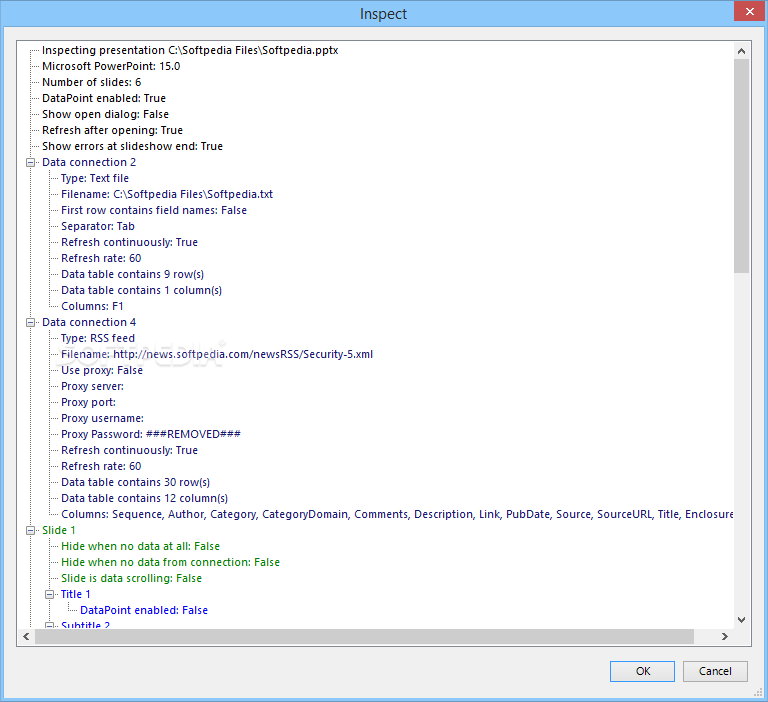Select 'Number of slides: 6' row
The height and width of the screenshot is (702, 768).
click(92, 82)
